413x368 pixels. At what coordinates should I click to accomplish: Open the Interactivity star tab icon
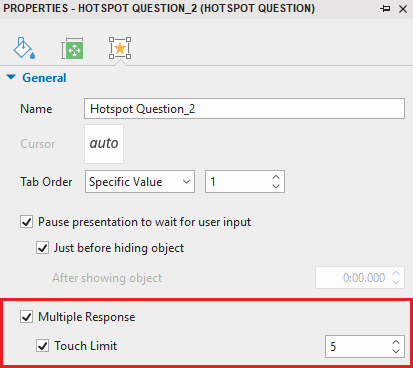(120, 48)
